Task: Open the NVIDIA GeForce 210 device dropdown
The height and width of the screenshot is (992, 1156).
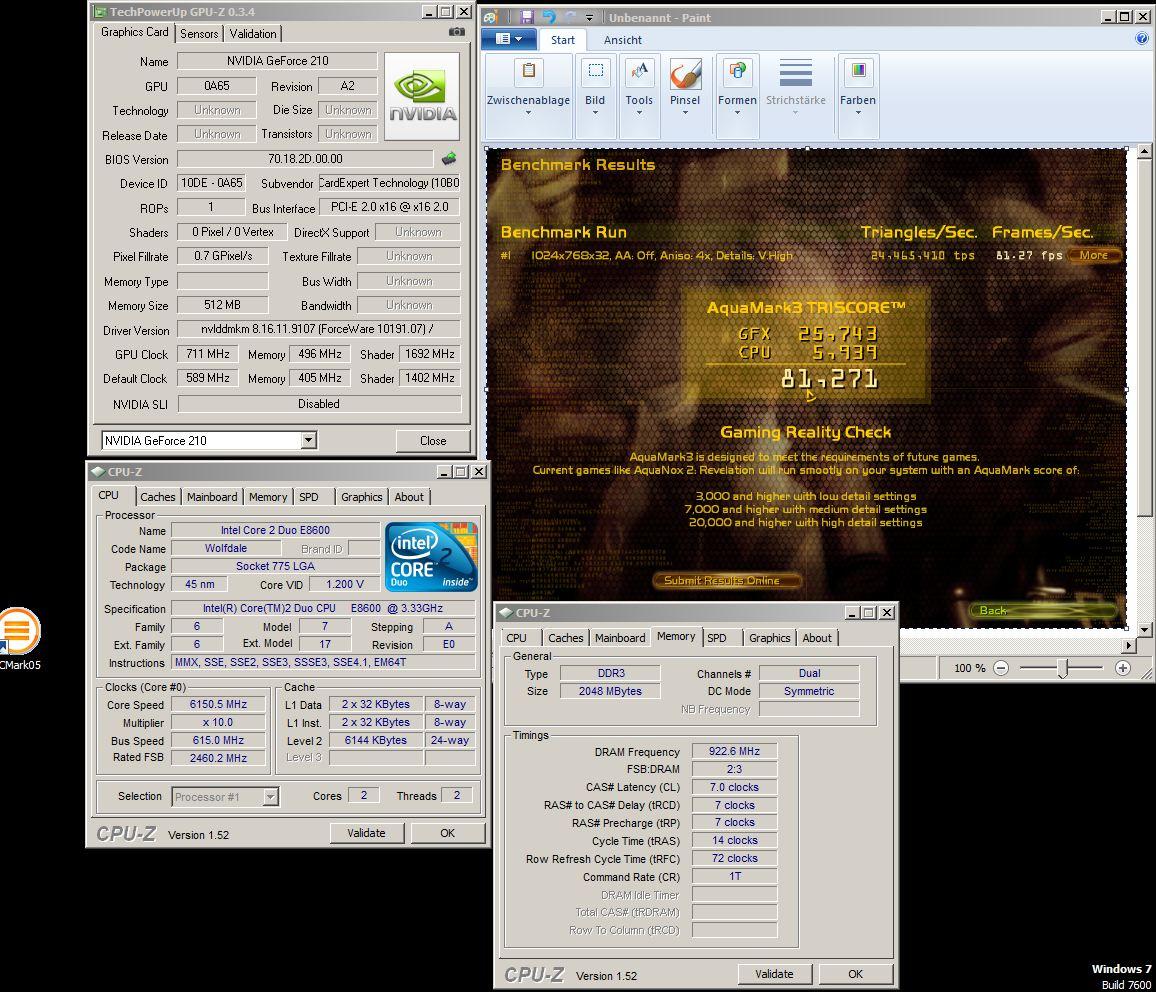Action: click(309, 440)
